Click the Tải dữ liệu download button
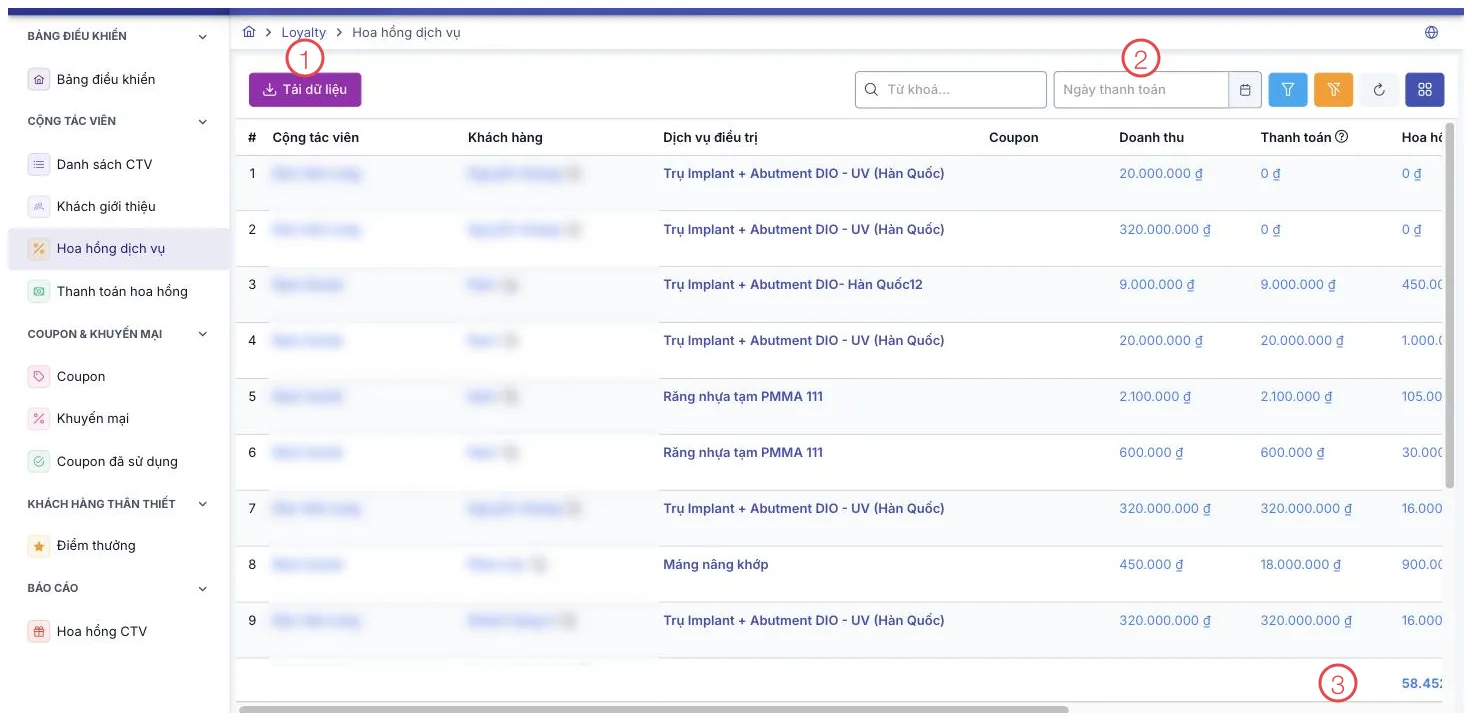Screen dimensions: 1472x721 [x=305, y=90]
